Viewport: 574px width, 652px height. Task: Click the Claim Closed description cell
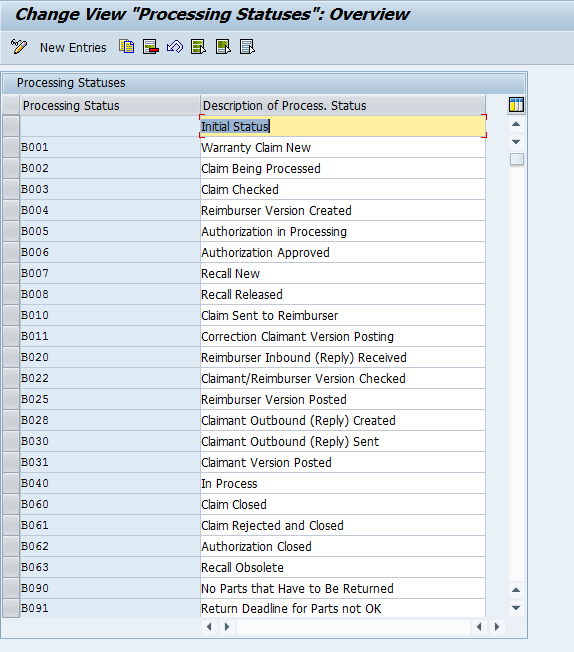[343, 504]
